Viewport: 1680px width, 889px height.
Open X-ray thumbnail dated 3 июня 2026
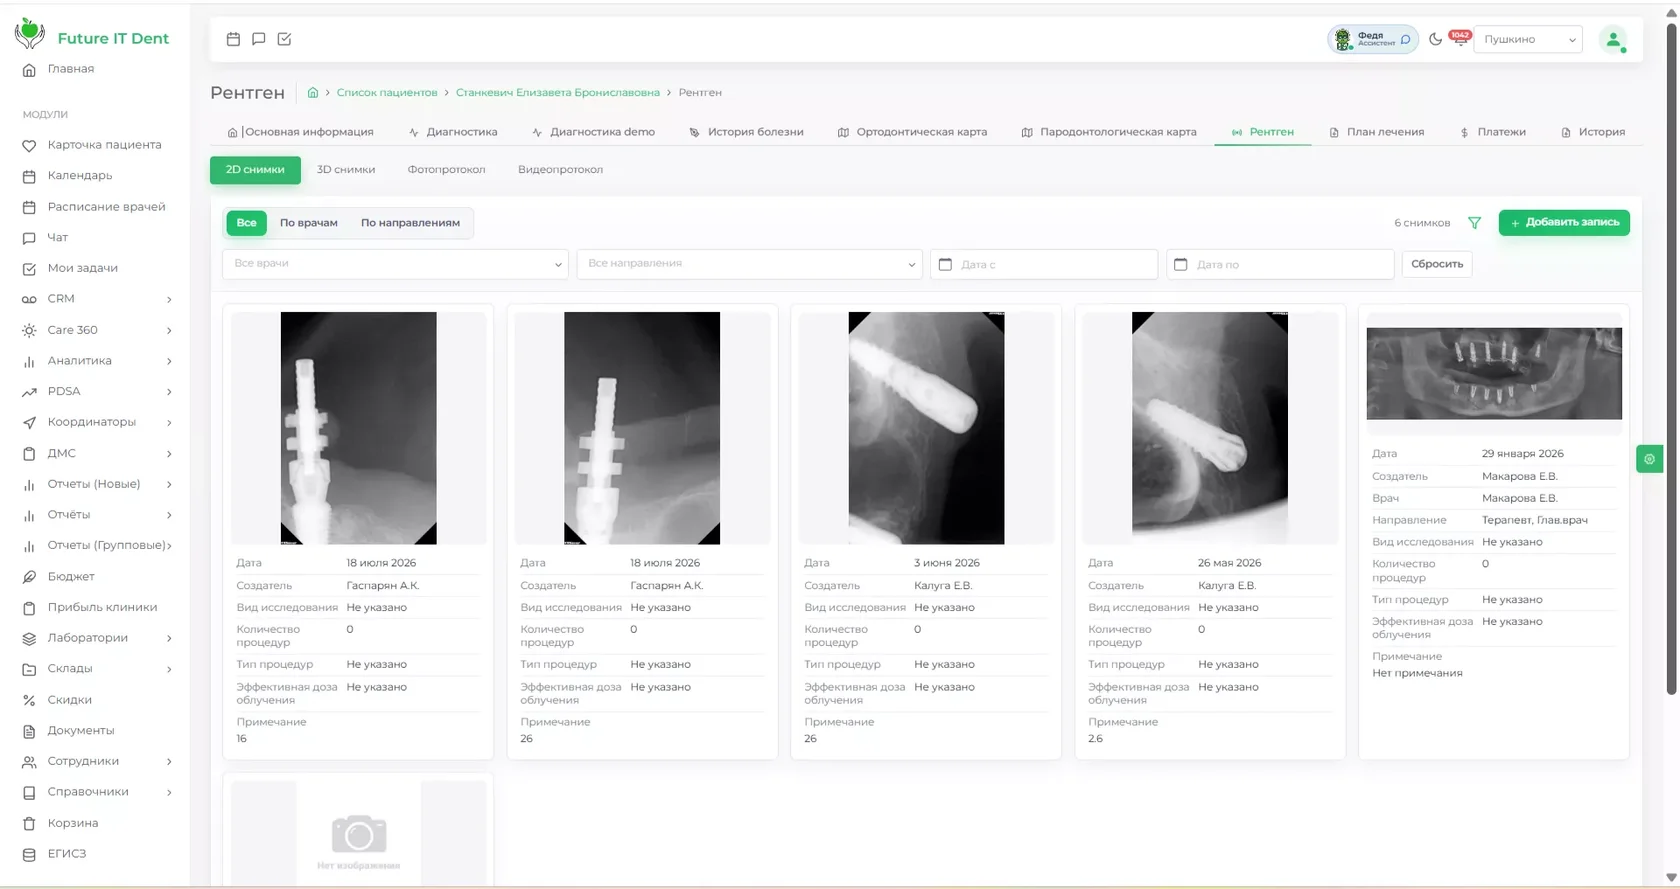(x=926, y=428)
